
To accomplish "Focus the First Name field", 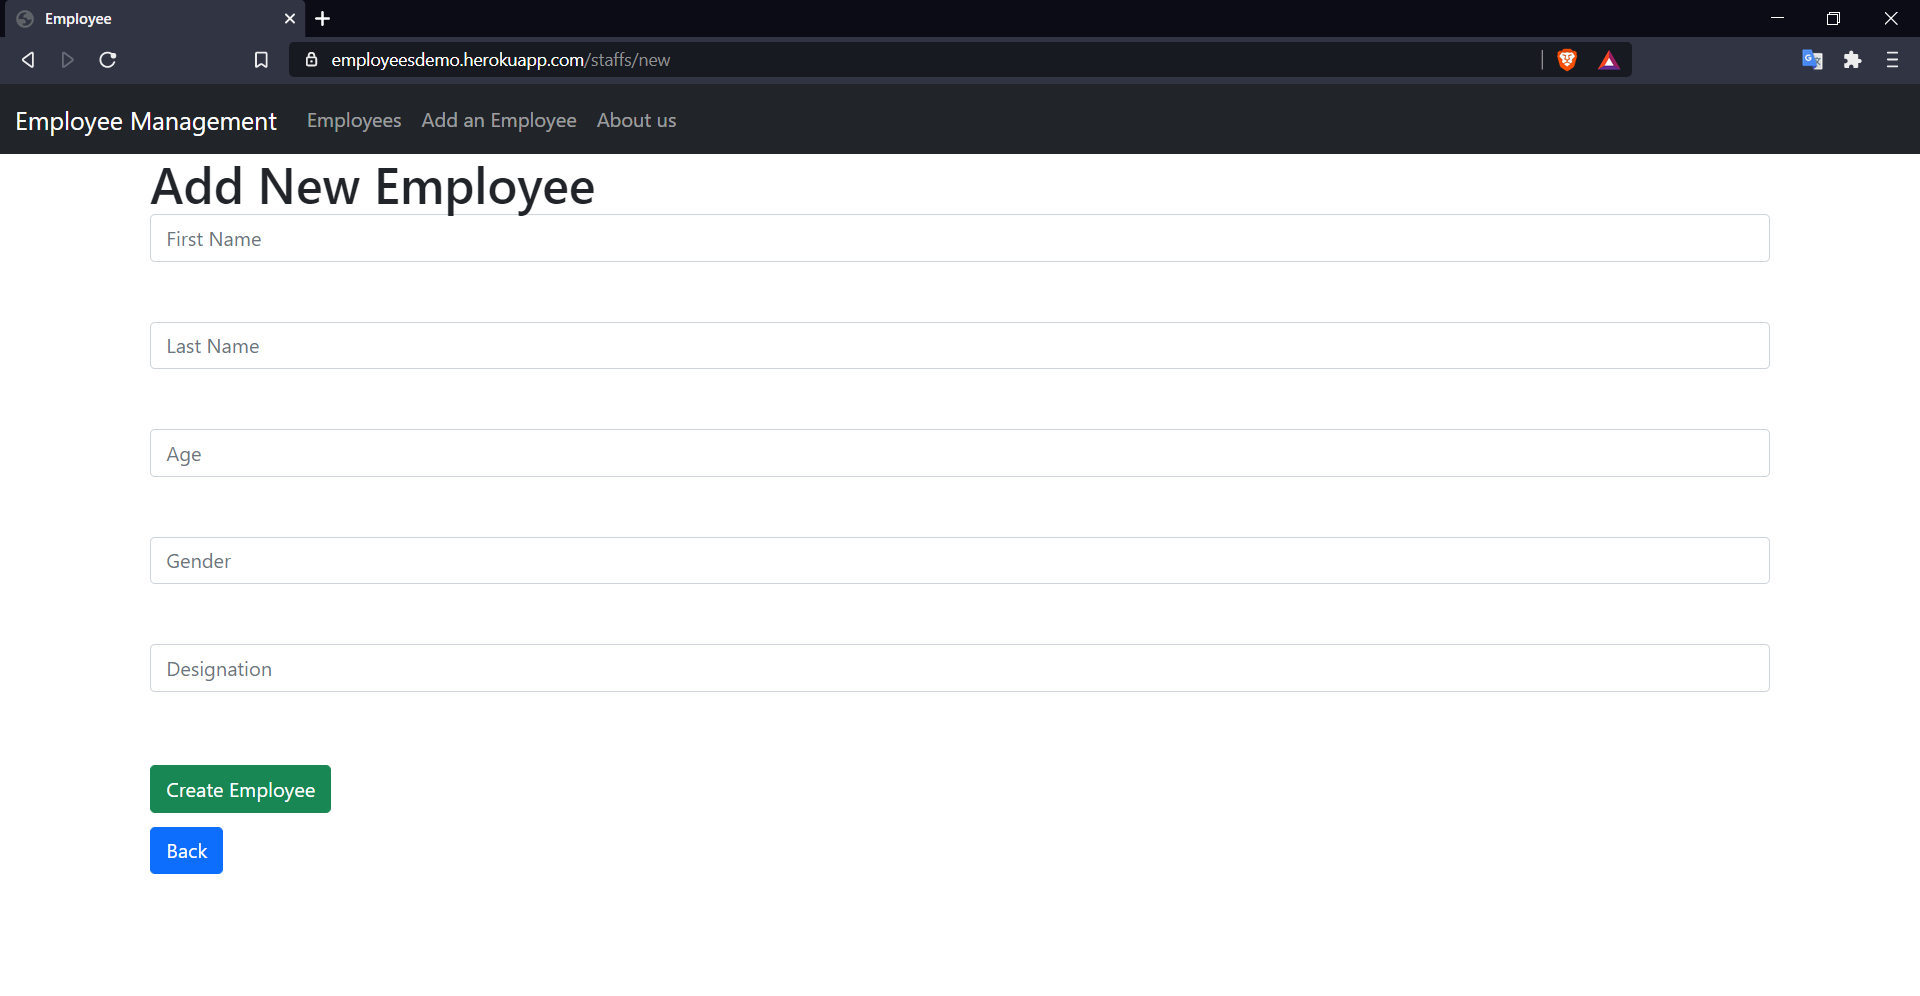I will (x=960, y=238).
